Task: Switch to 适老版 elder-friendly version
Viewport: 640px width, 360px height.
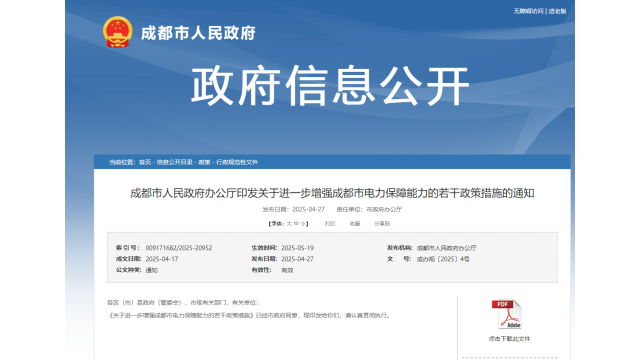Action: coord(557,11)
